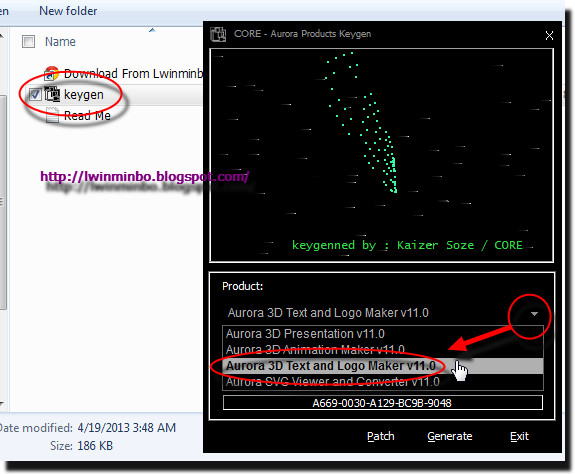This screenshot has width=575, height=474.
Task: Click the Patch button
Action: (381, 436)
